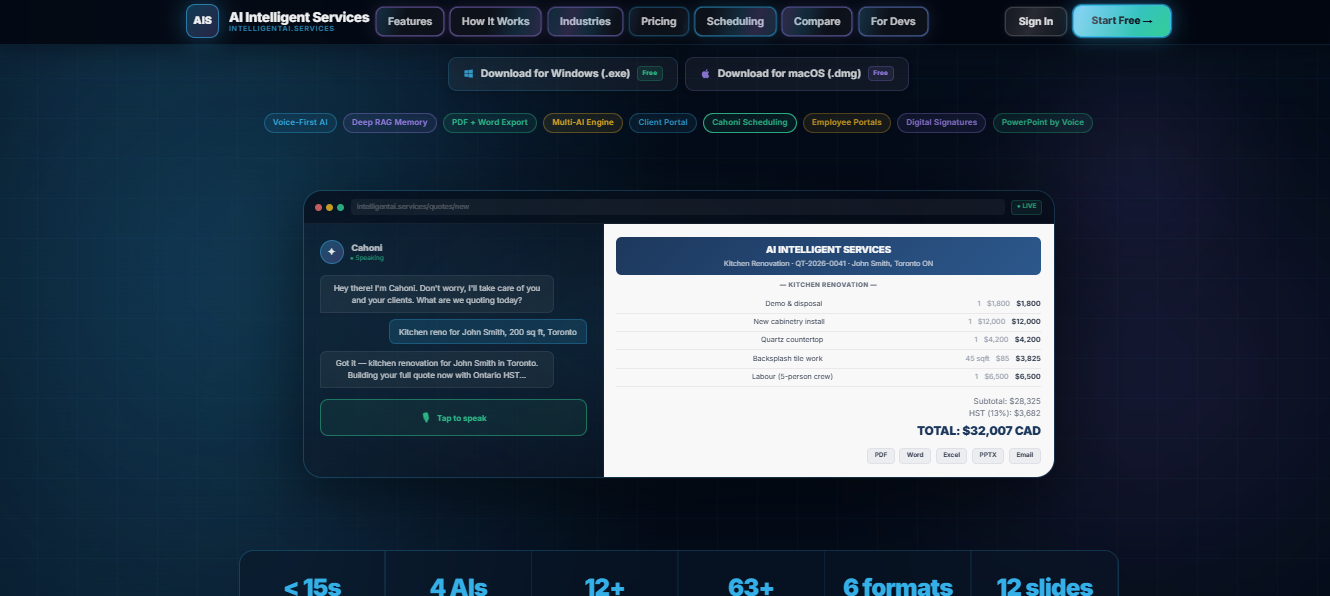Click the INTELLIGENTAI.SERVICES subtitle text
Viewport: 1330px width, 596px height.
coord(282,29)
